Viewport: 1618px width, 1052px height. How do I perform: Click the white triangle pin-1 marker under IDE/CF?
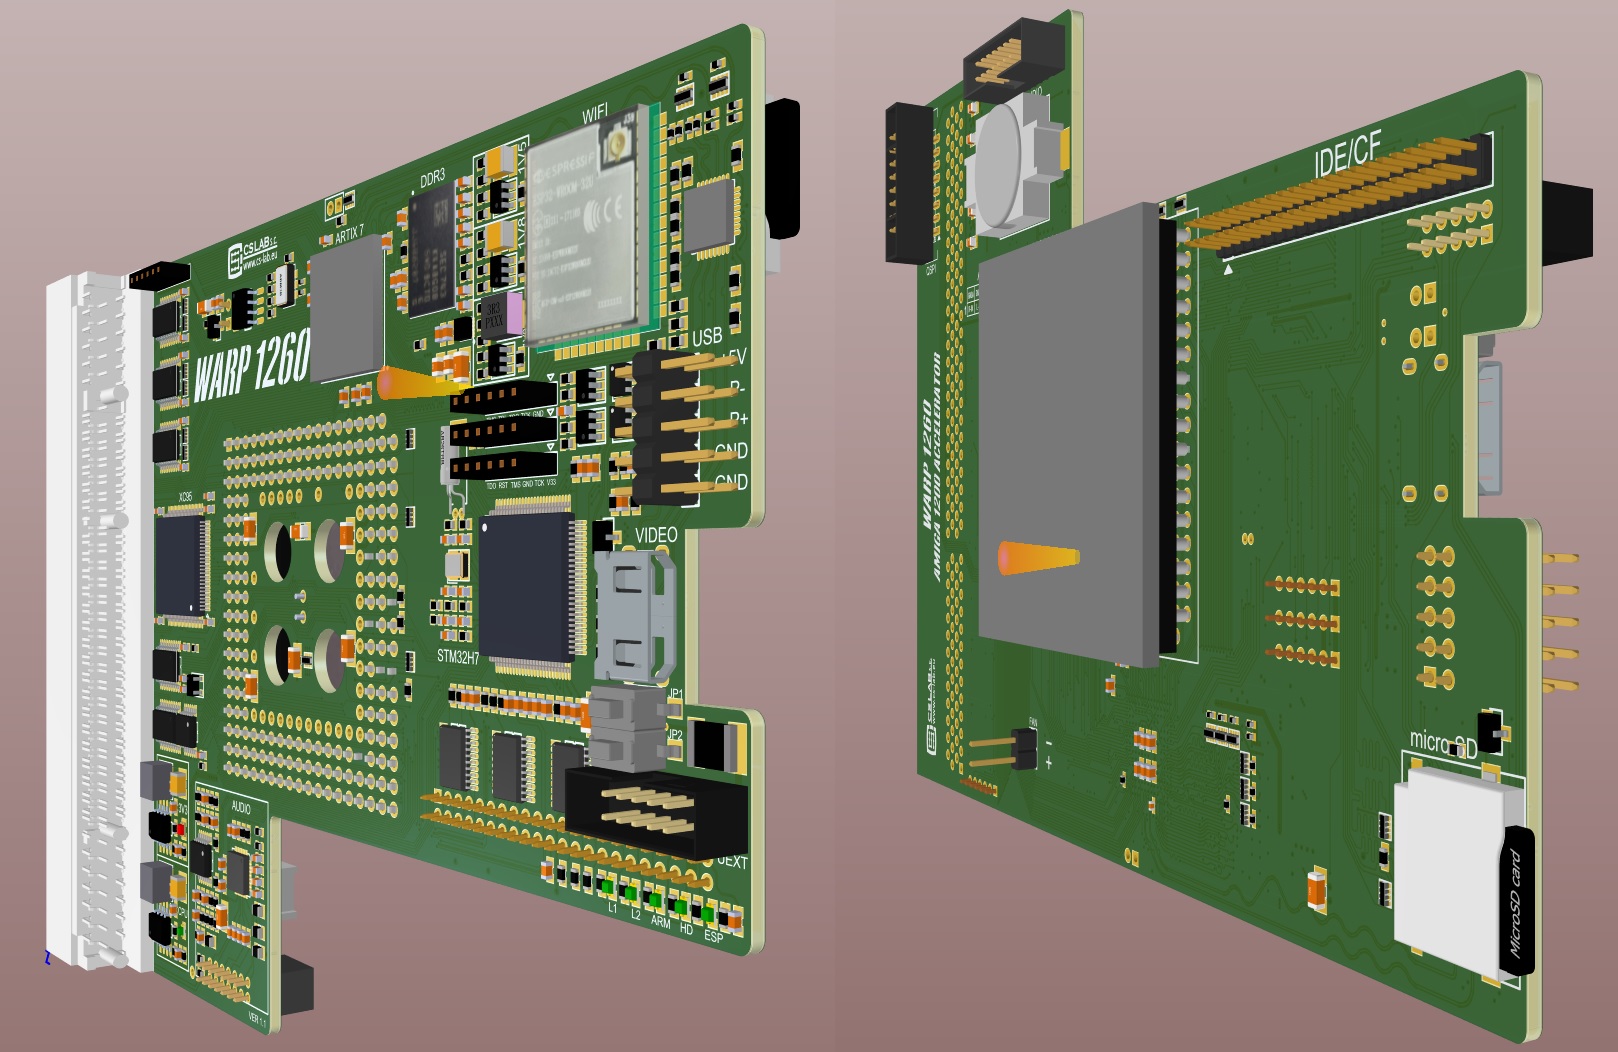pyautogui.click(x=1228, y=268)
